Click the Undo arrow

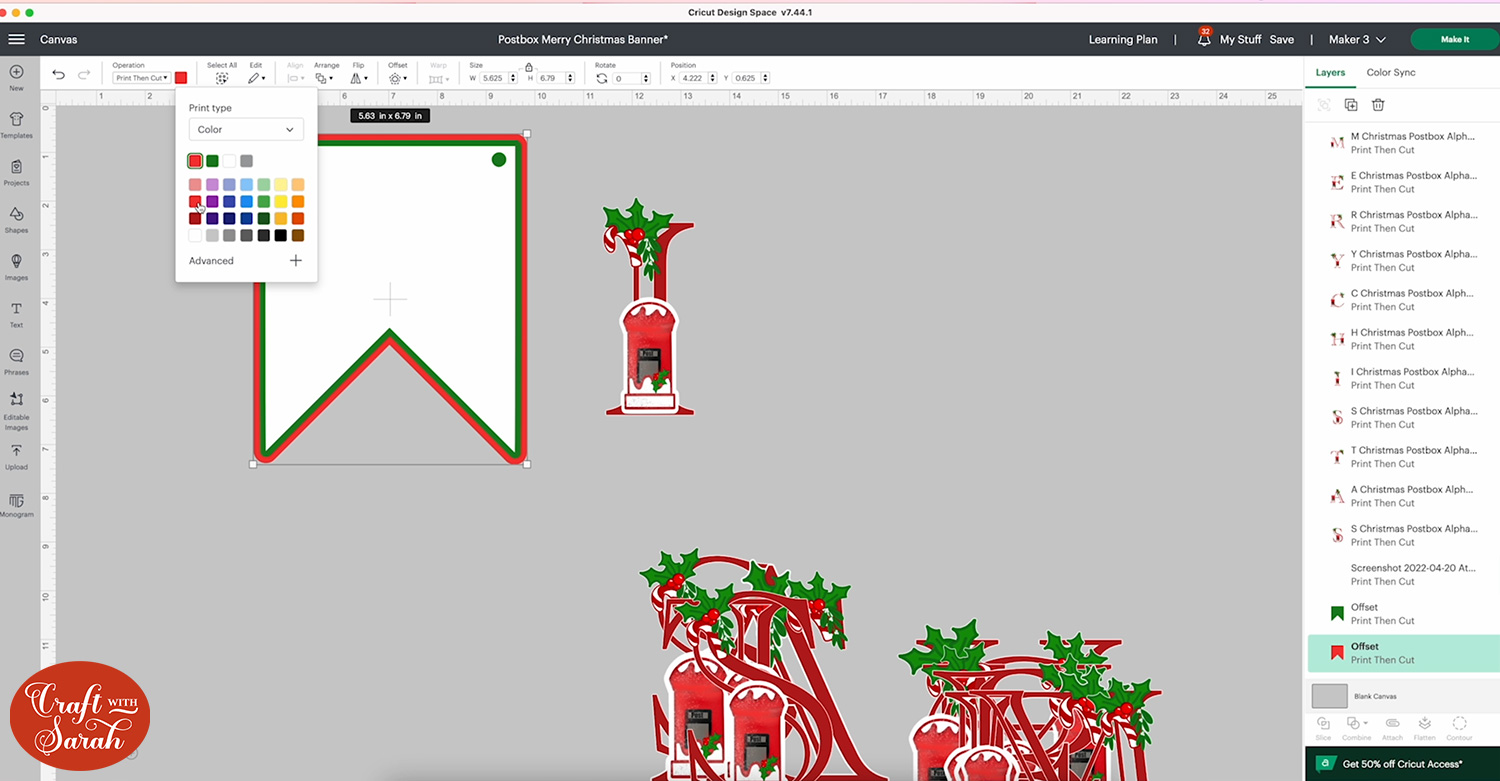pyautogui.click(x=58, y=75)
